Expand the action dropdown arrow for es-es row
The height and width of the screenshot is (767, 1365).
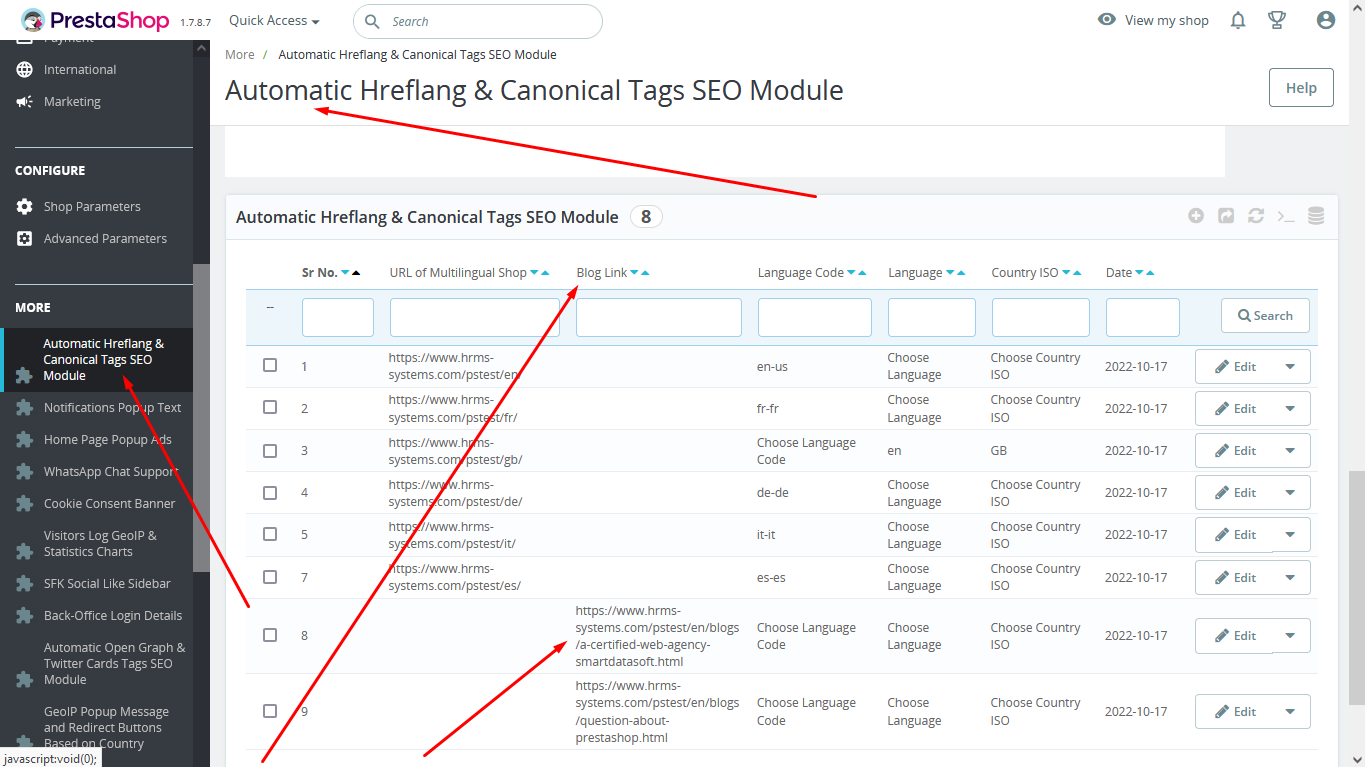pyautogui.click(x=1290, y=578)
